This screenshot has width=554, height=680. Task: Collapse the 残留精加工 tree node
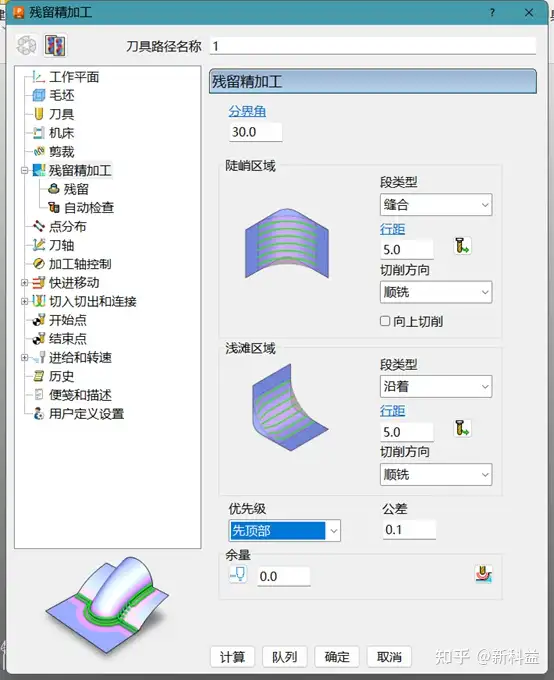pyautogui.click(x=25, y=170)
